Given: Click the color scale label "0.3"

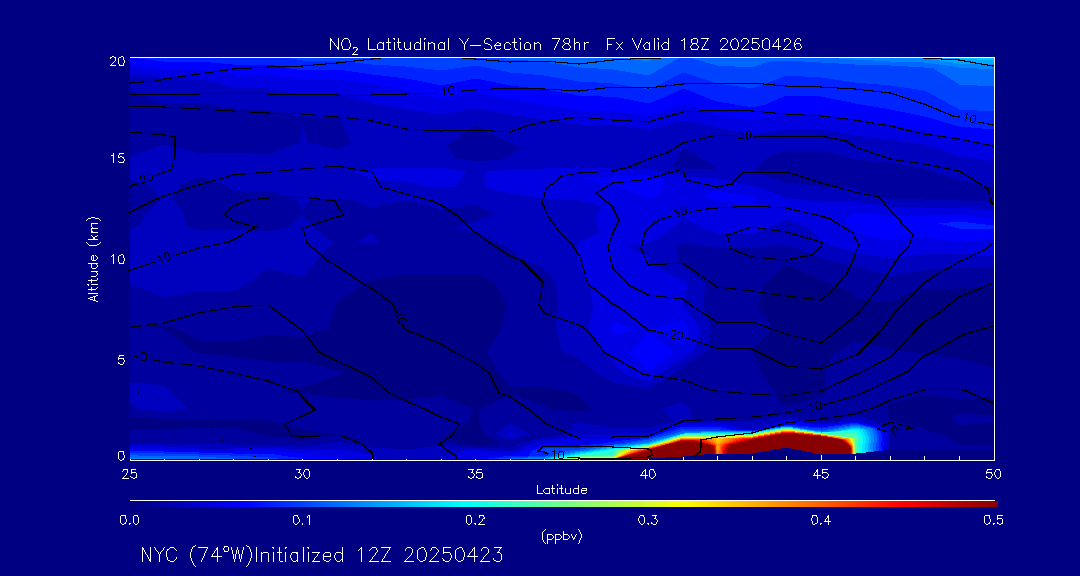Looking at the screenshot, I should click(647, 520).
